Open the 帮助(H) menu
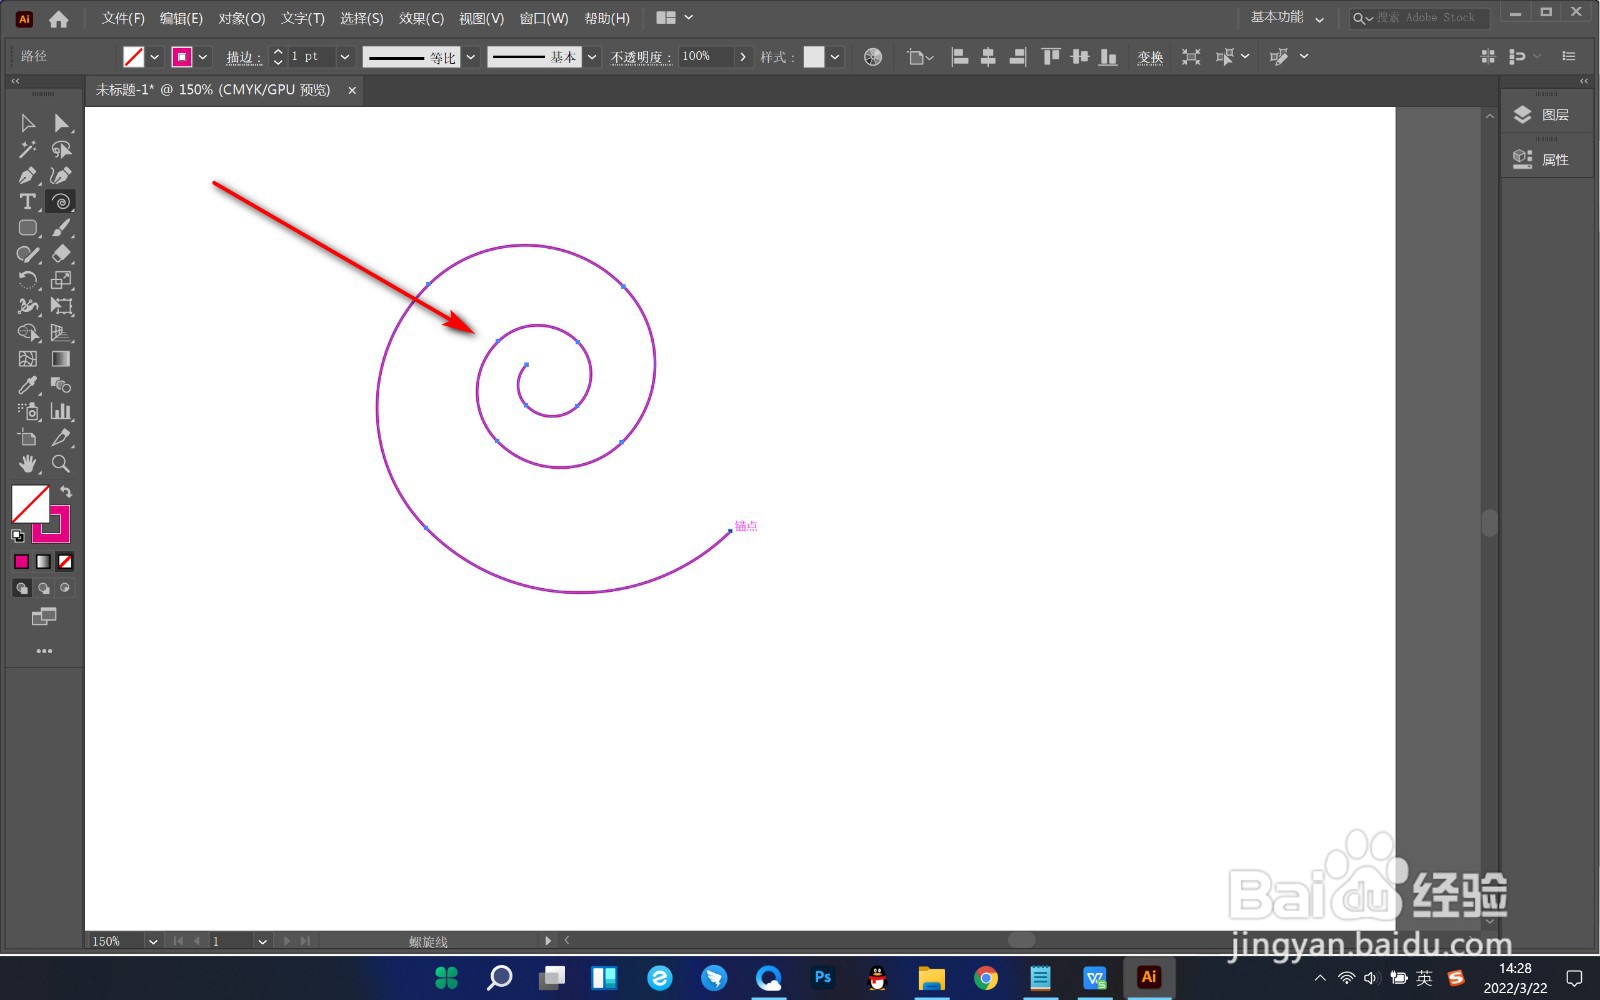 607,18
